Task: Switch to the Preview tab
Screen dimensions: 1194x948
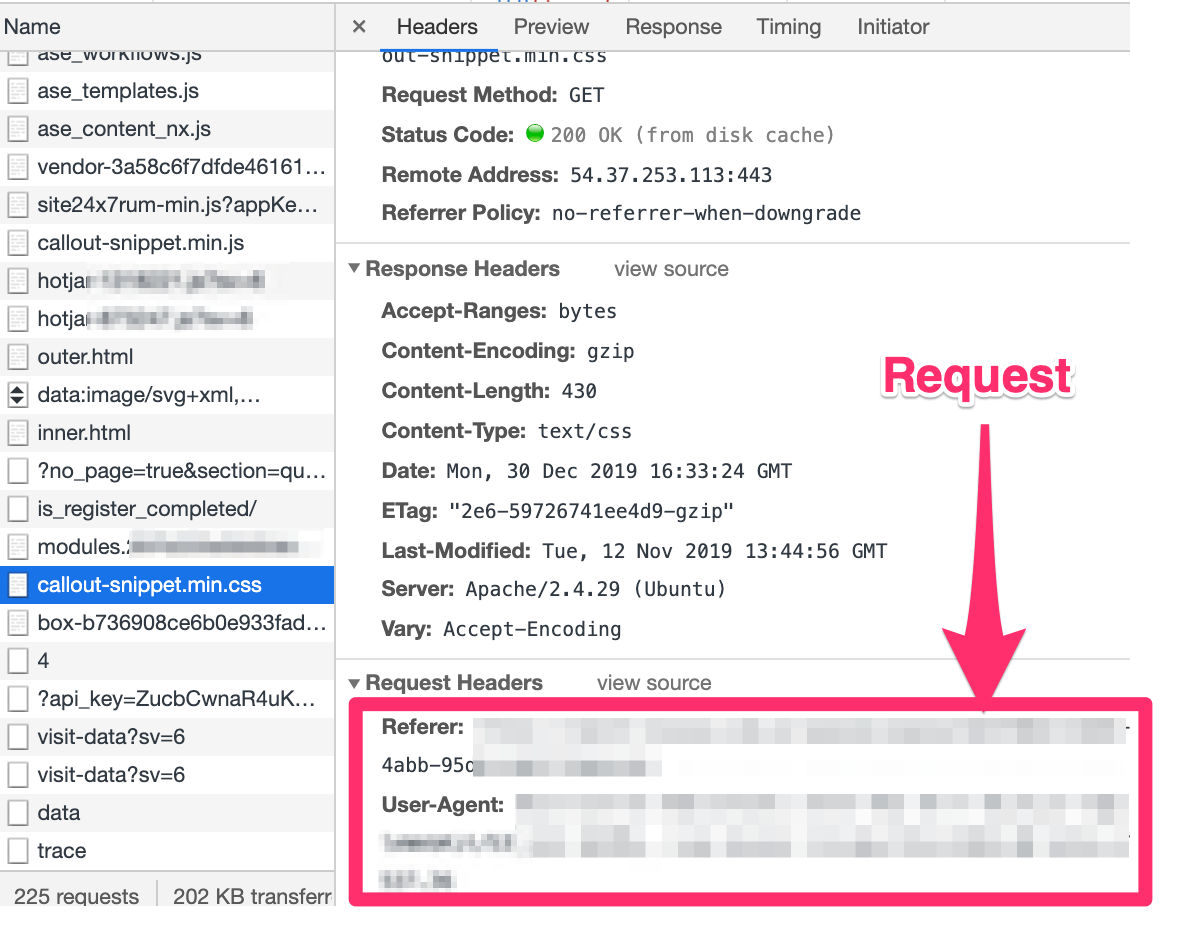Action: (x=551, y=27)
